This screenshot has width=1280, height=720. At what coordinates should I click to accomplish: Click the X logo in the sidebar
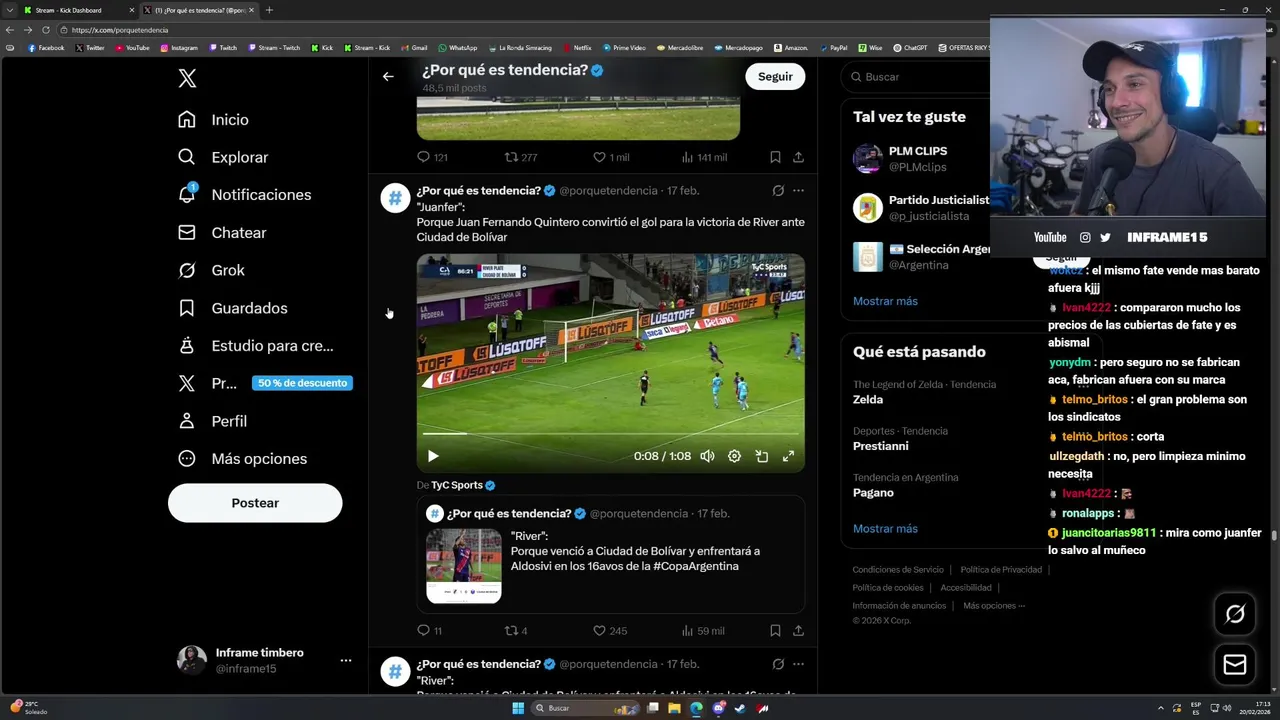pos(187,79)
